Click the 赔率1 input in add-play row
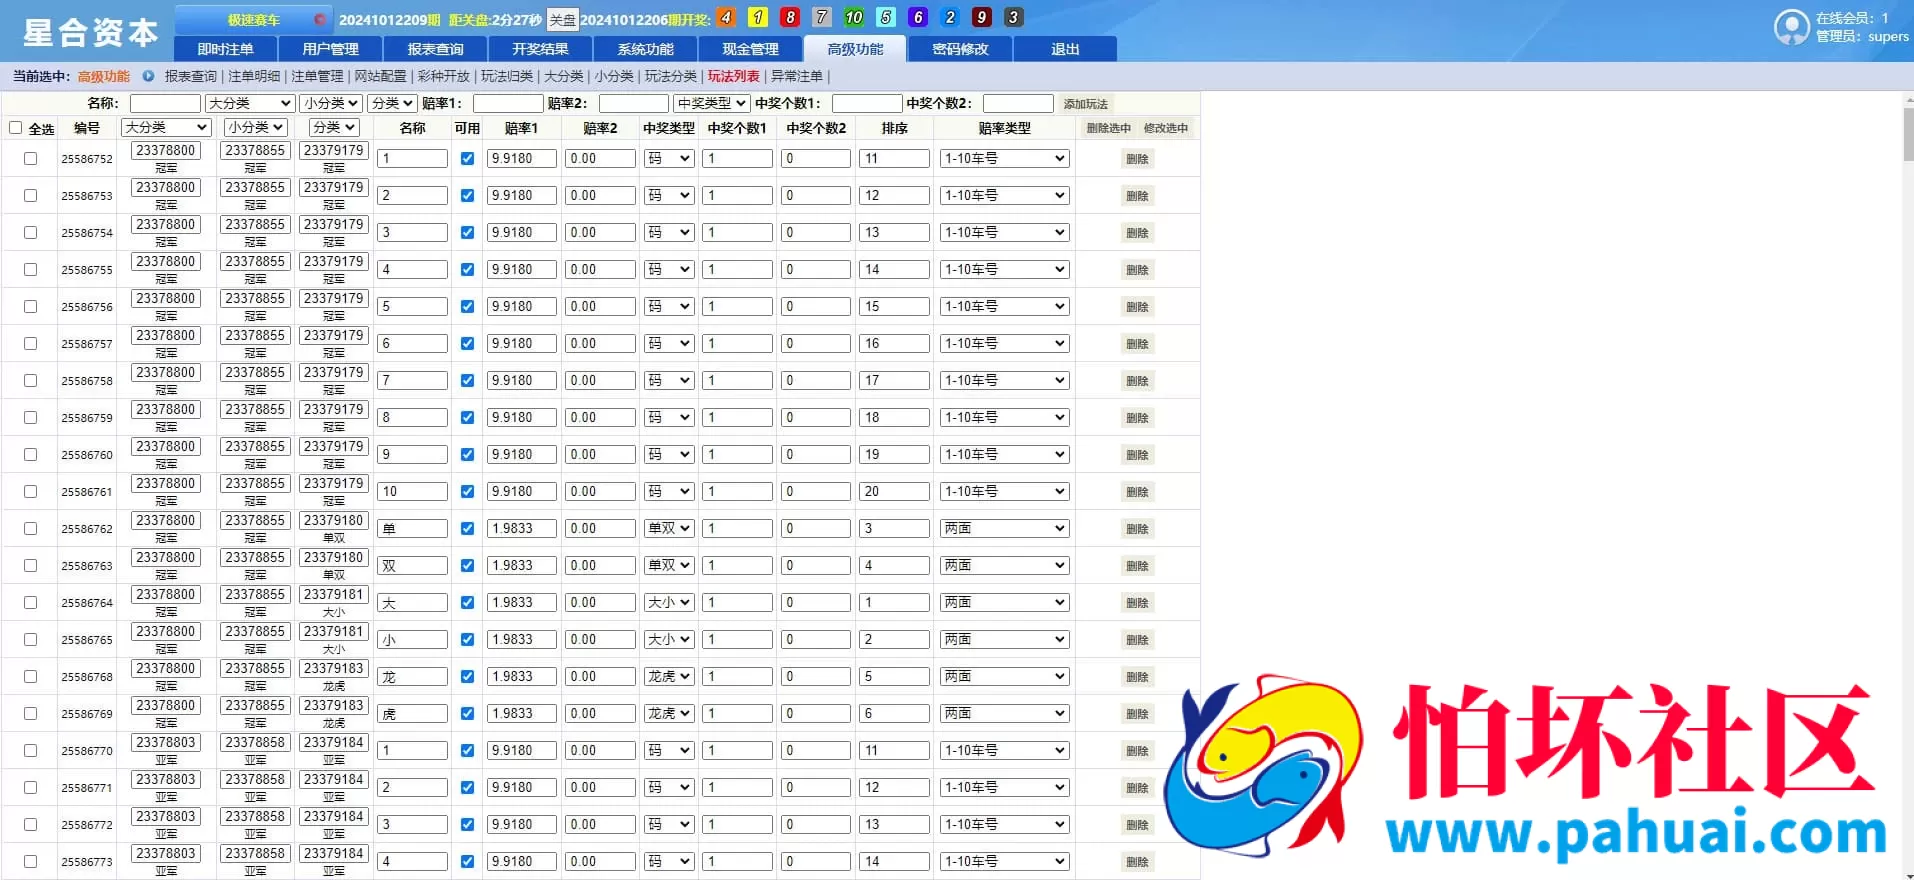Viewport: 1914px width, 880px height. pos(508,103)
